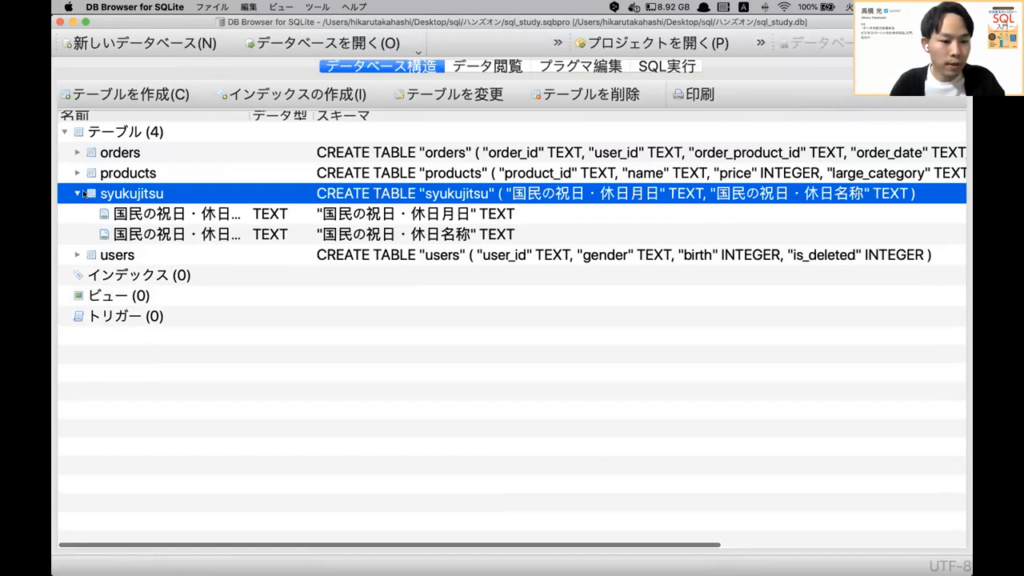The height and width of the screenshot is (576, 1024).
Task: Expand the orders table node
Action: [x=78, y=153]
